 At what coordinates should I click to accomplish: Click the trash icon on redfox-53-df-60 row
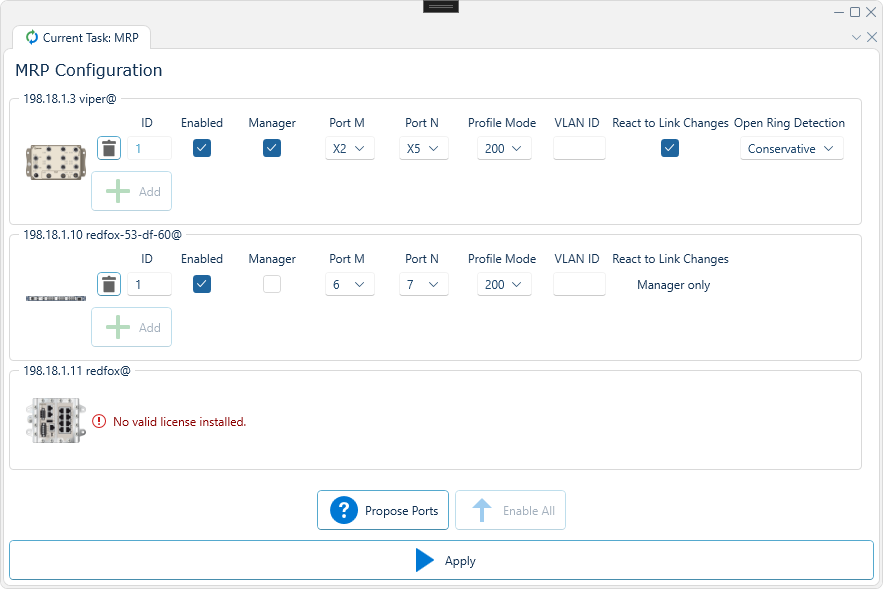[108, 284]
